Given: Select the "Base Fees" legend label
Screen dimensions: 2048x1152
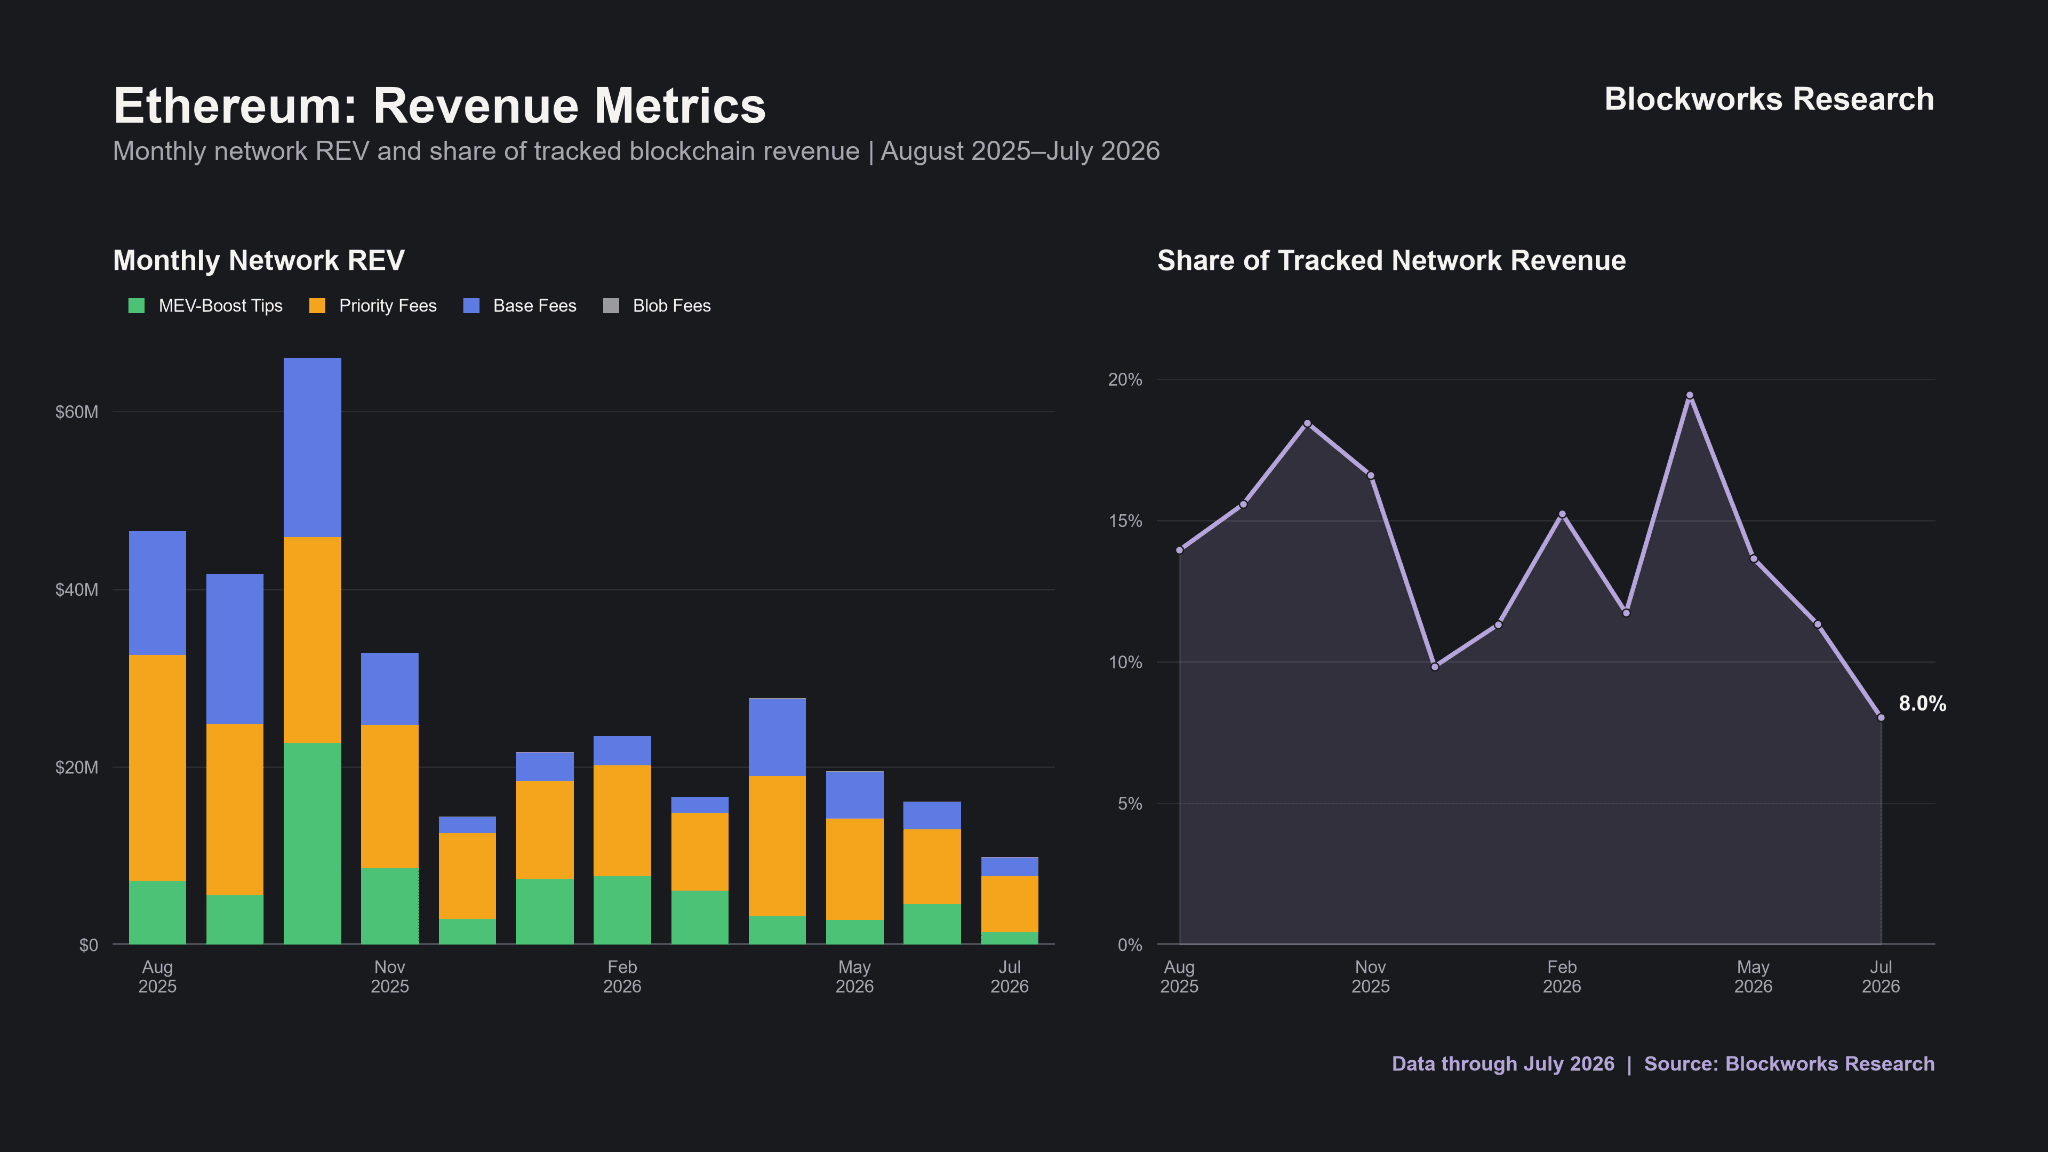Looking at the screenshot, I should (x=535, y=306).
